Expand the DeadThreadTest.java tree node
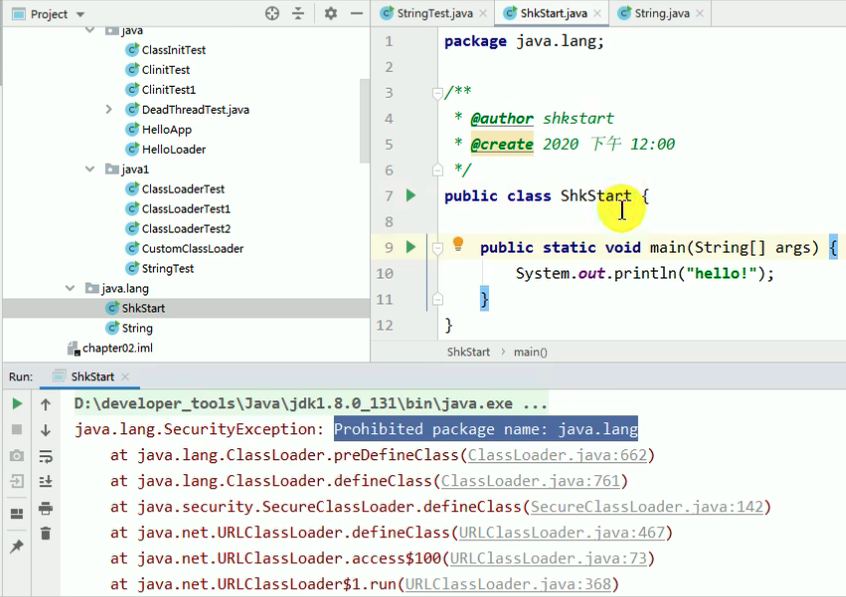This screenshot has height=597, width=846. point(108,110)
